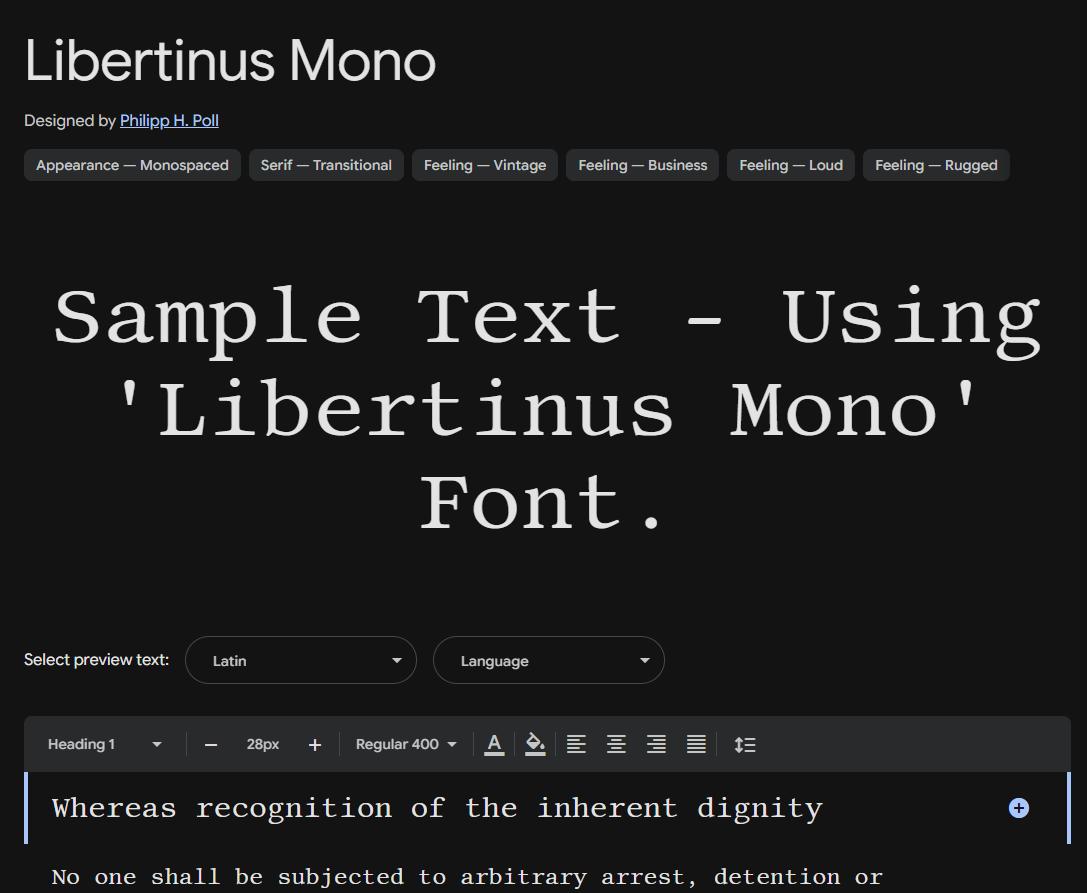
Task: Select the Feeling — Loud tag
Action: point(791,165)
